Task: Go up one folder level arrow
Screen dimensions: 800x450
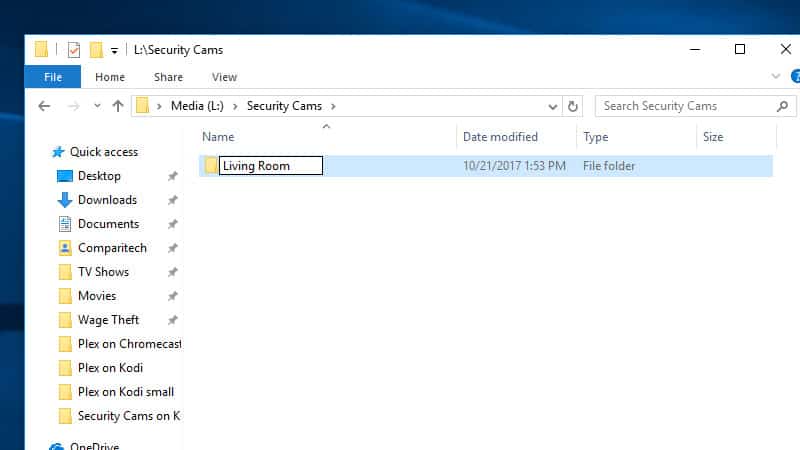Action: pos(118,106)
